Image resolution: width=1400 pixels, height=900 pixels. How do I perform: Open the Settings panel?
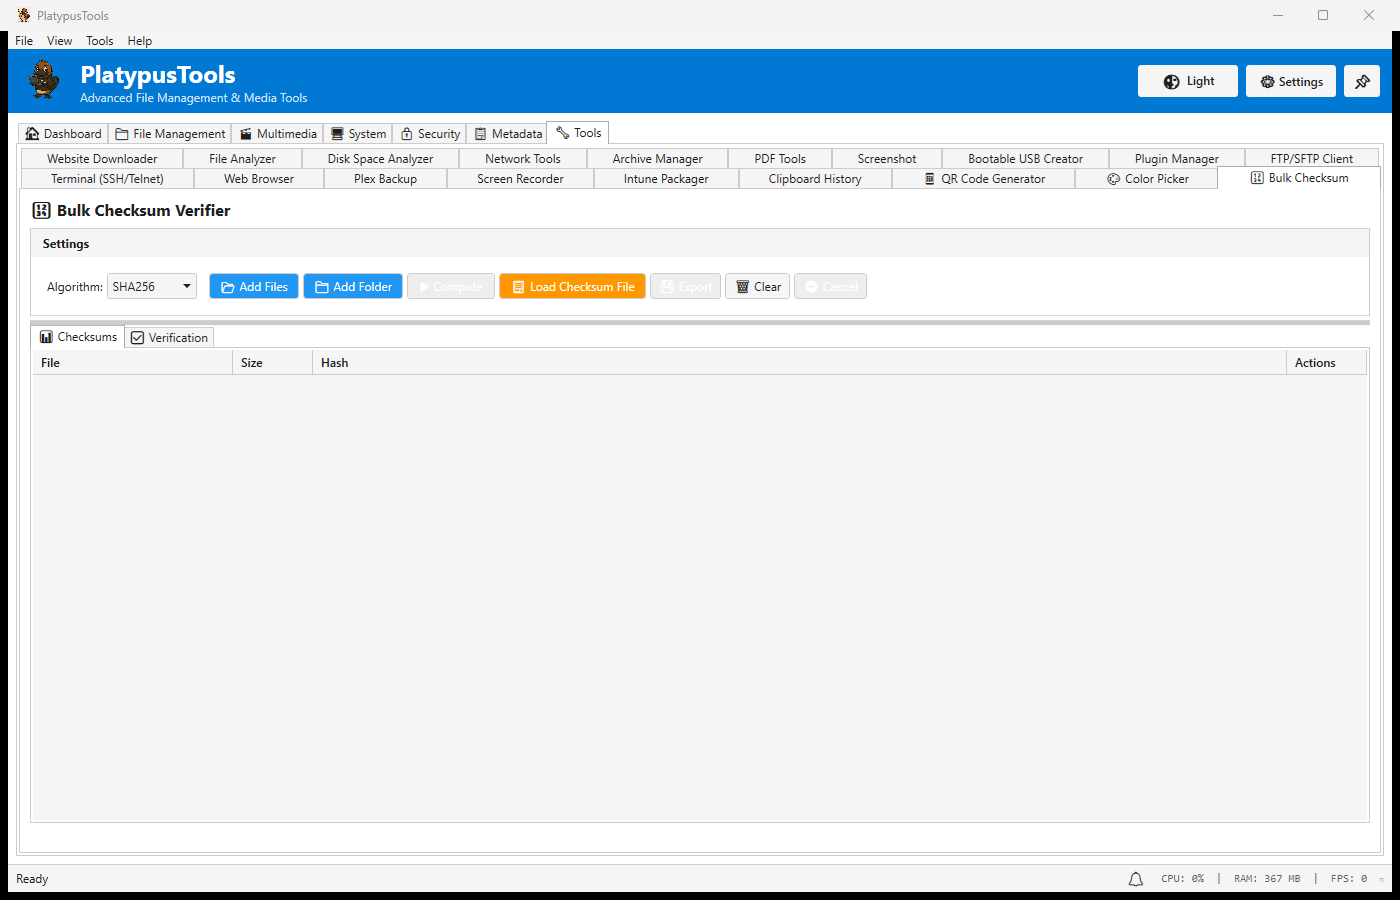(1290, 80)
